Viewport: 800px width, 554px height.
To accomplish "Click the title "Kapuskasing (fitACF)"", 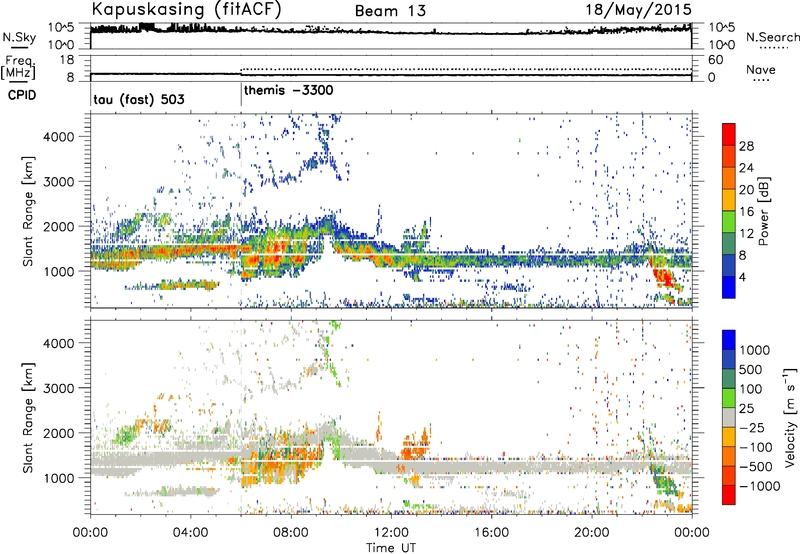I will click(x=186, y=10).
